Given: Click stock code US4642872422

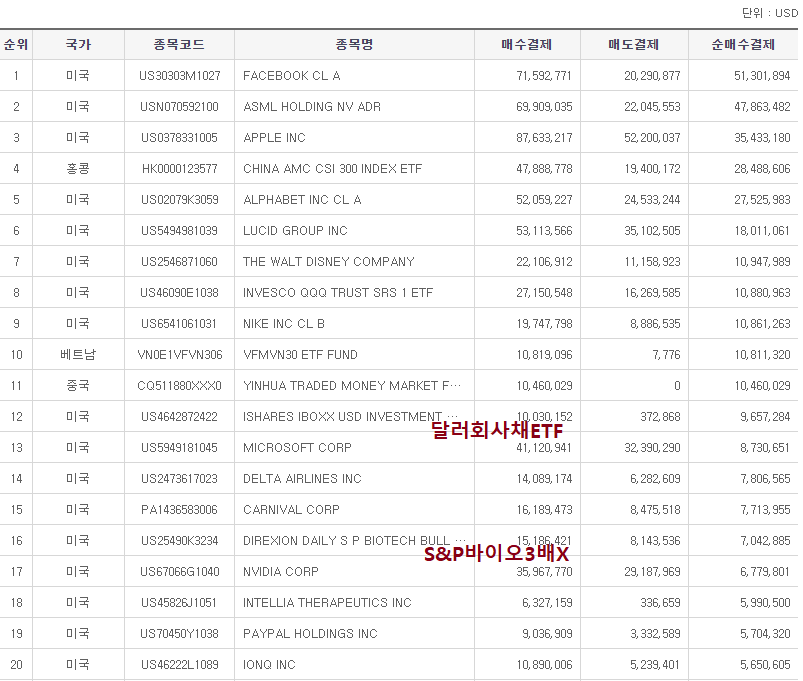Looking at the screenshot, I should click(179, 416).
